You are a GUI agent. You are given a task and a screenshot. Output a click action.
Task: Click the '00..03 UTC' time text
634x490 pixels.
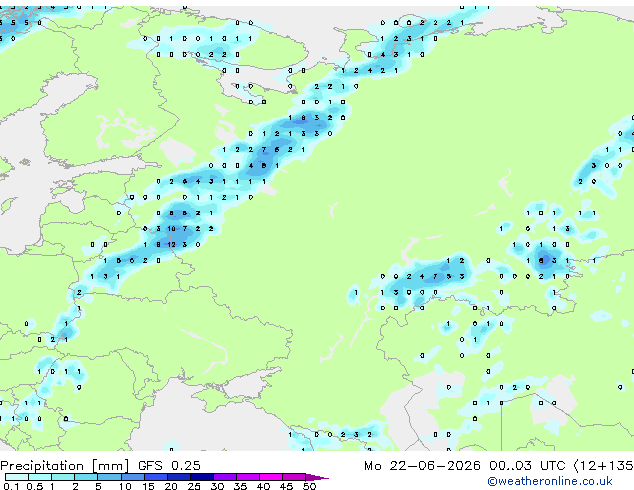click(527, 465)
